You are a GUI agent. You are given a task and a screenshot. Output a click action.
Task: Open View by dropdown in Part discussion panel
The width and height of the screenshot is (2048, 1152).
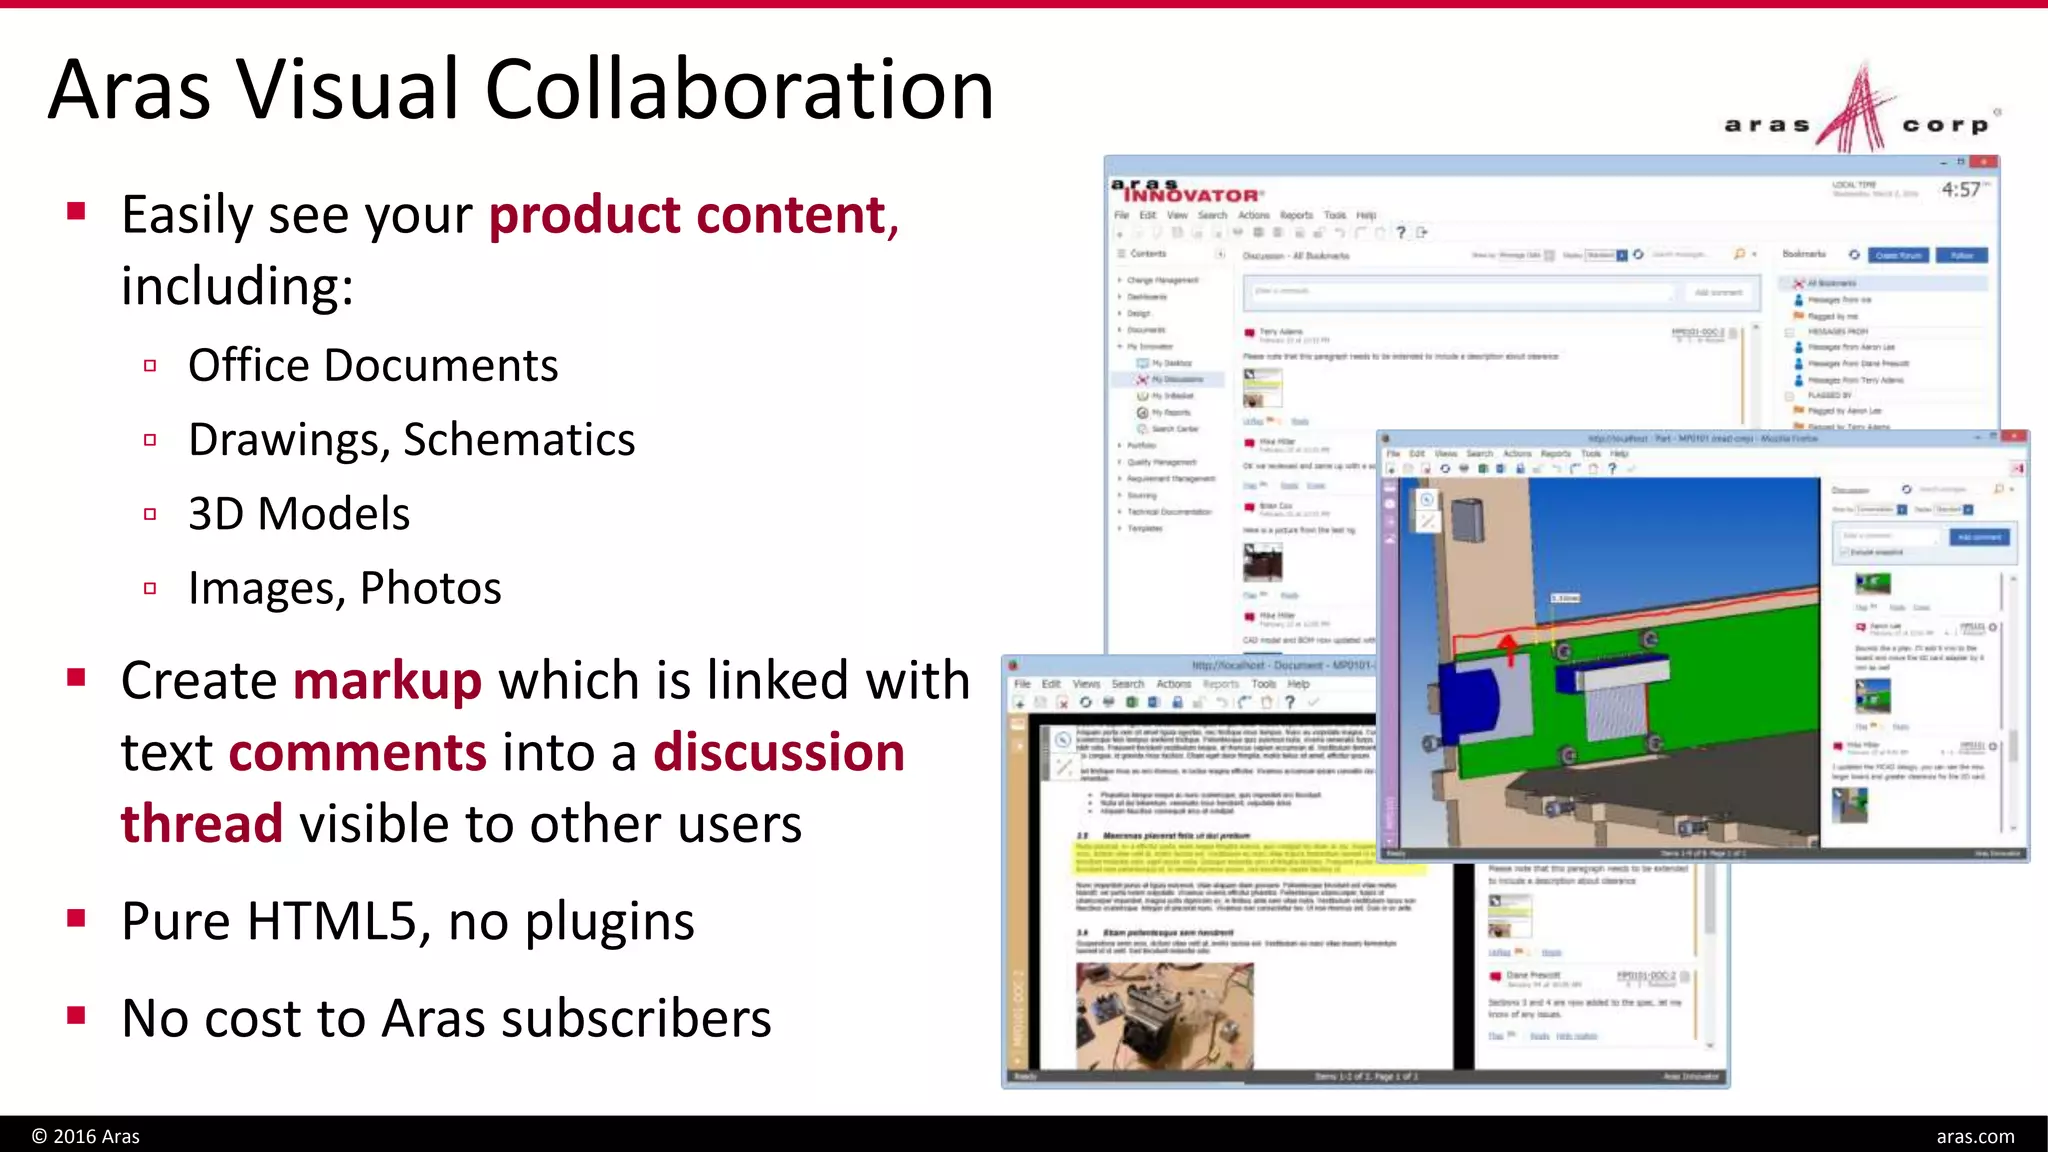click(1881, 509)
